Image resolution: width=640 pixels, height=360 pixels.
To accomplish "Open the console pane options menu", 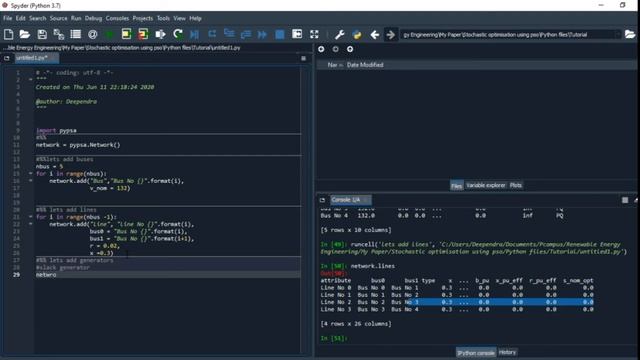I will [625, 200].
